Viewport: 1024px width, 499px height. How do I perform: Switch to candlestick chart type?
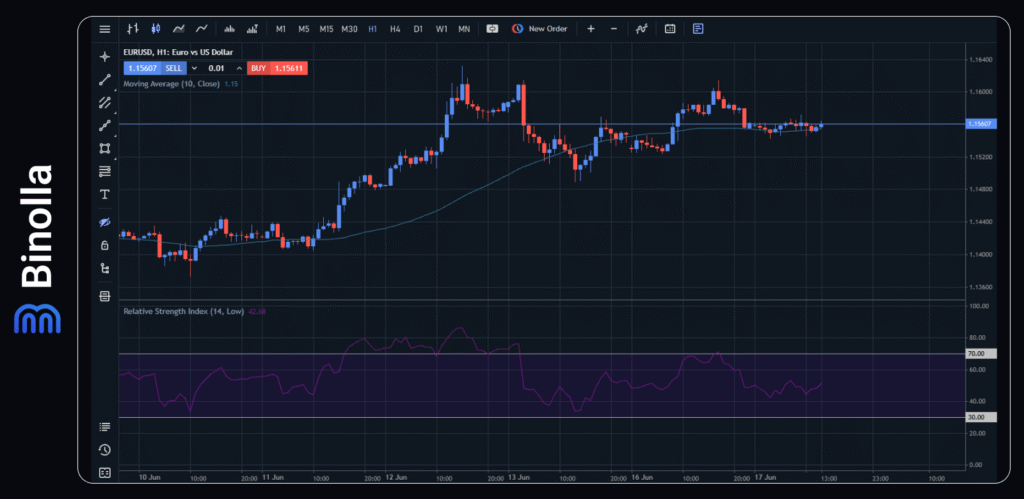pyautogui.click(x=155, y=29)
